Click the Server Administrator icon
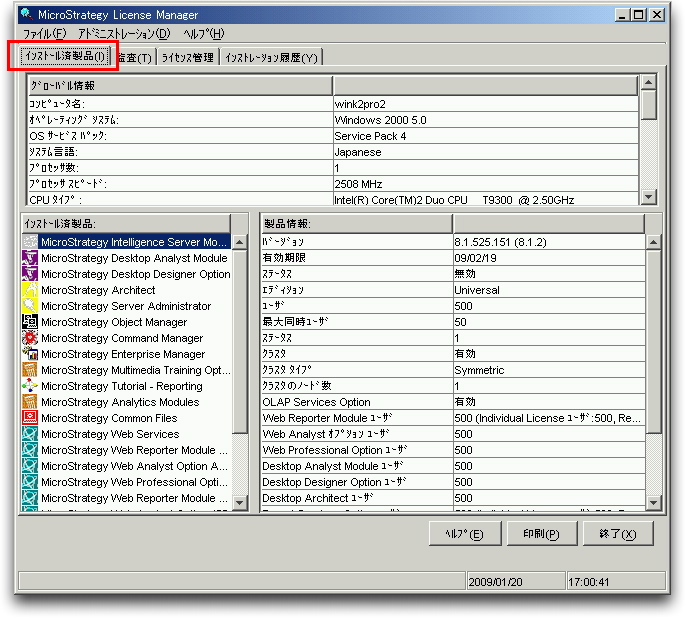This screenshot has height=618, width=685. click(30, 306)
